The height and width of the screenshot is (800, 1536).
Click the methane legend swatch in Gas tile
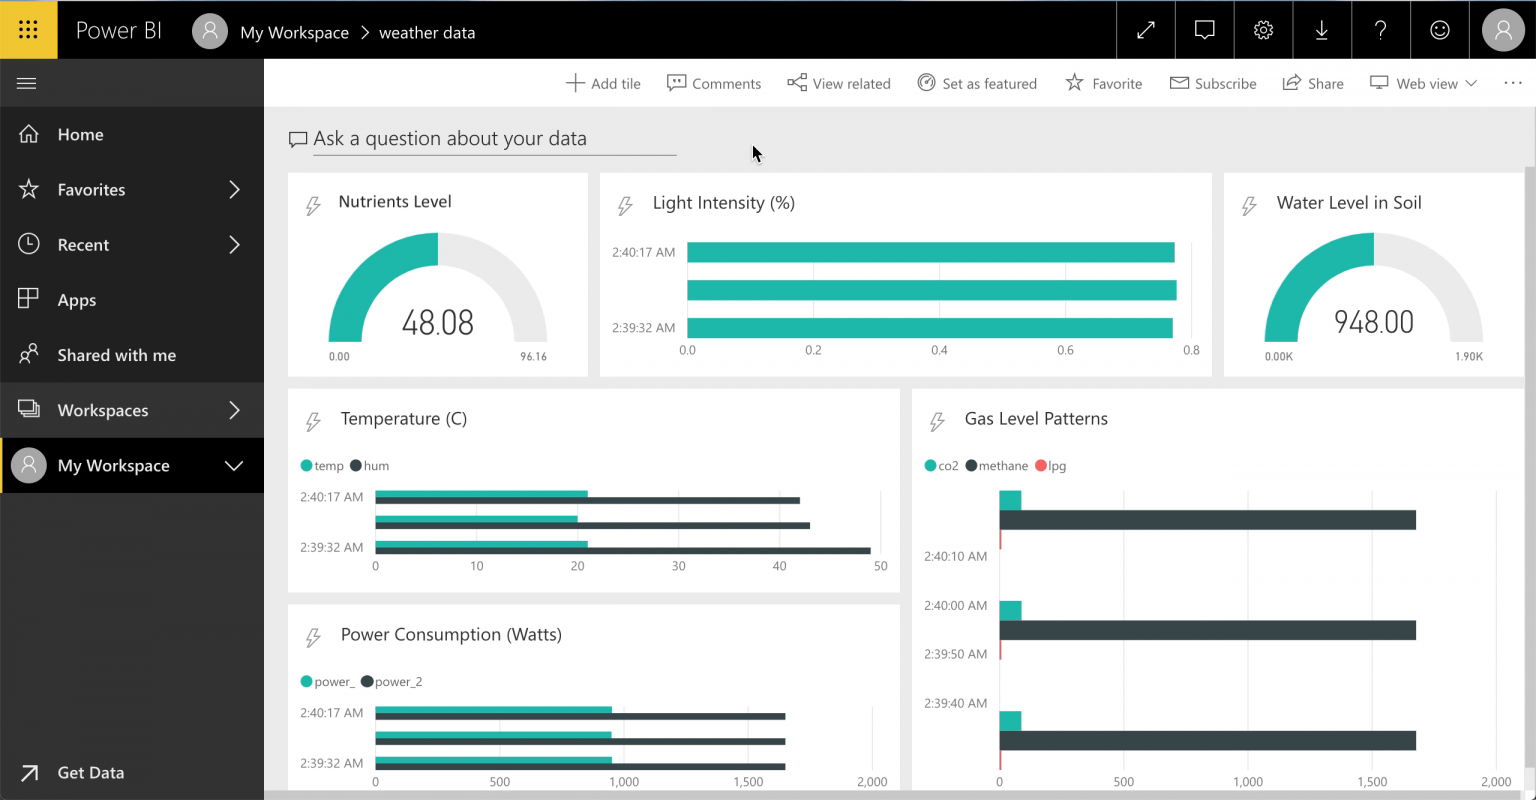tap(971, 466)
